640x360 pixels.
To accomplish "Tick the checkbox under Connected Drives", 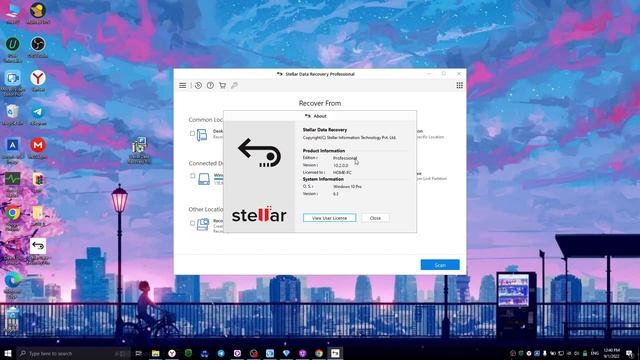I will point(192,176).
